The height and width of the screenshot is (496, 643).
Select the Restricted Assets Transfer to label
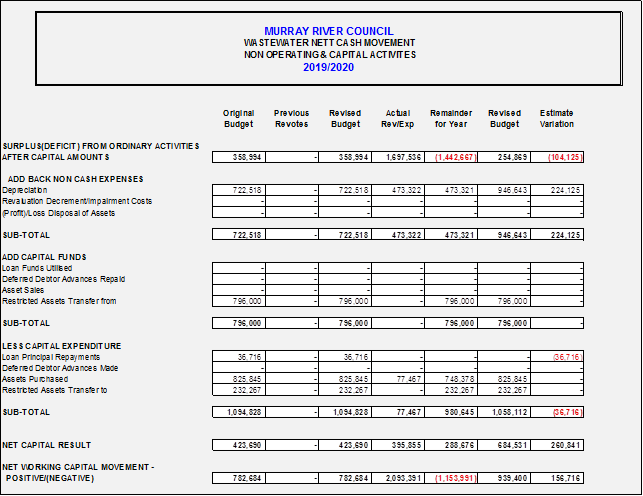pos(55,390)
